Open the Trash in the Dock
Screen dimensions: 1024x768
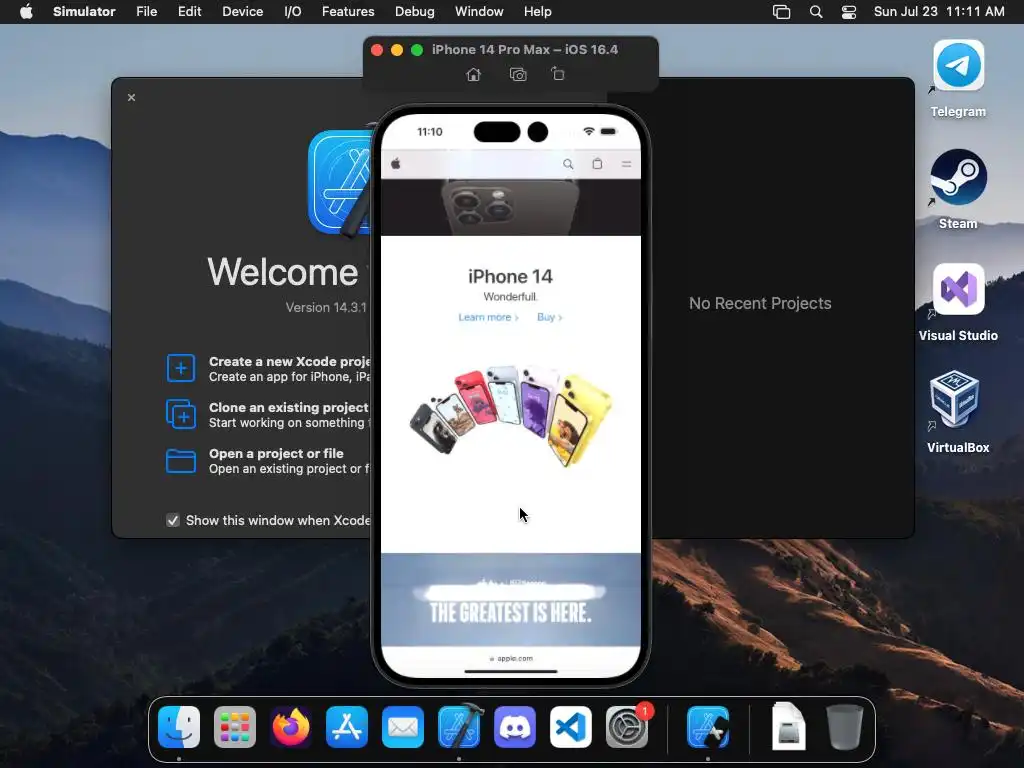point(845,727)
